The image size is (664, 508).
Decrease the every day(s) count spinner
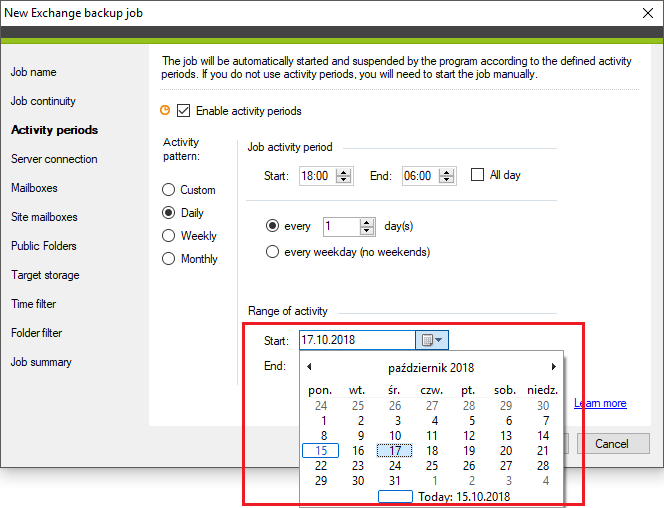tap(367, 230)
